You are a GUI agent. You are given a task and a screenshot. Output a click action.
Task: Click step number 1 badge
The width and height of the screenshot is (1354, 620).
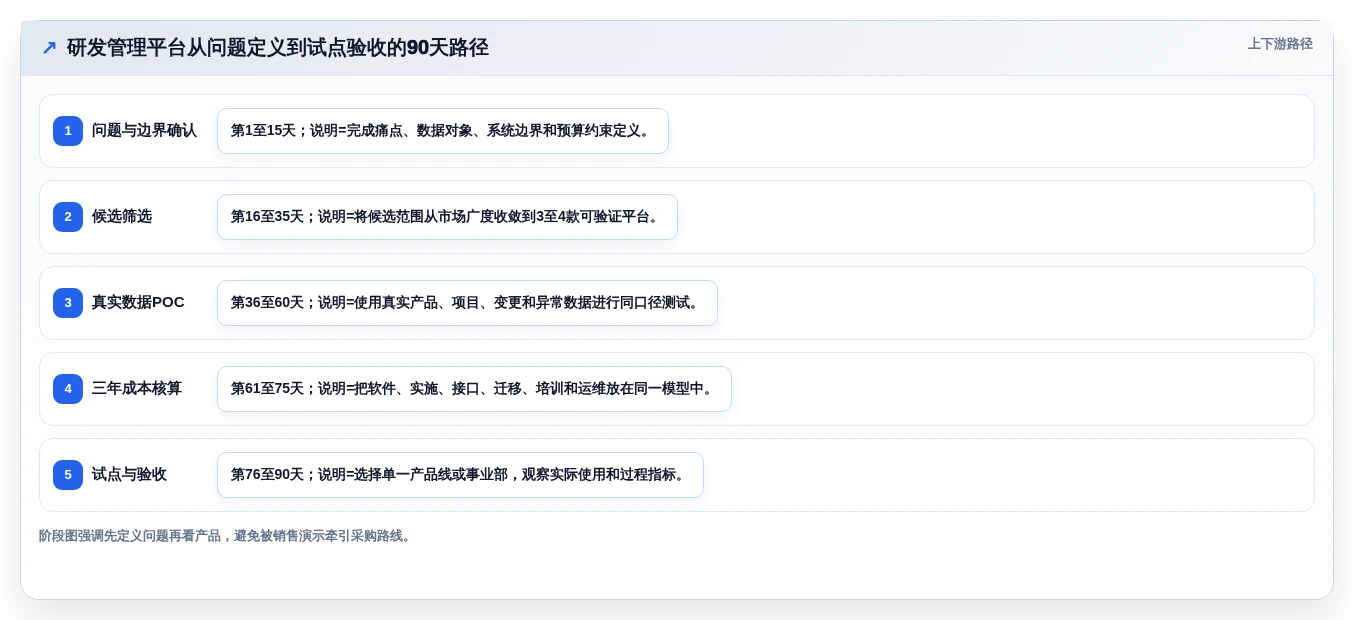(x=68, y=131)
